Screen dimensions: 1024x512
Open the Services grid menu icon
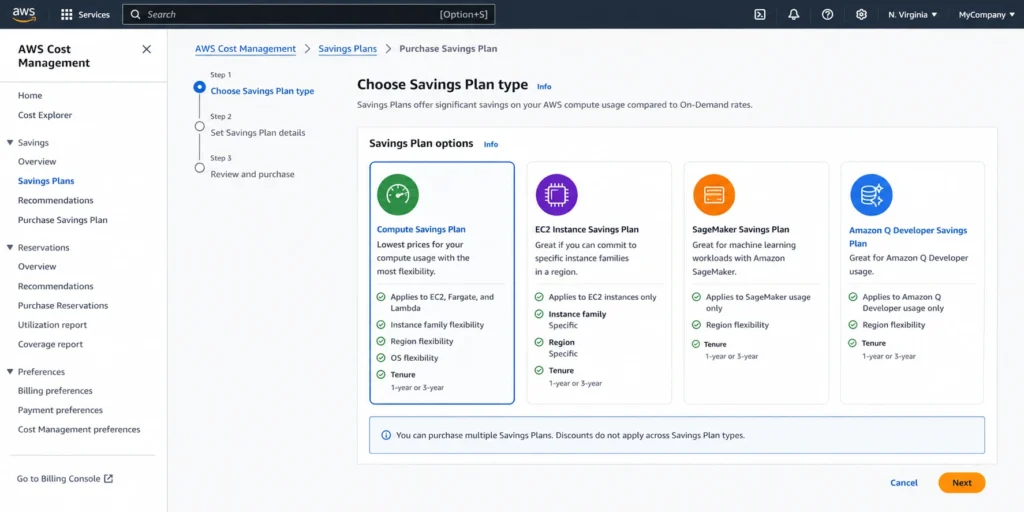[67, 14]
